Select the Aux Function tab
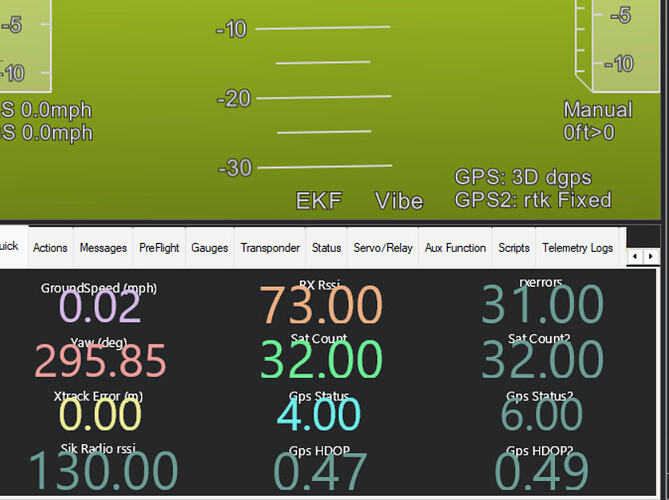 [455, 248]
